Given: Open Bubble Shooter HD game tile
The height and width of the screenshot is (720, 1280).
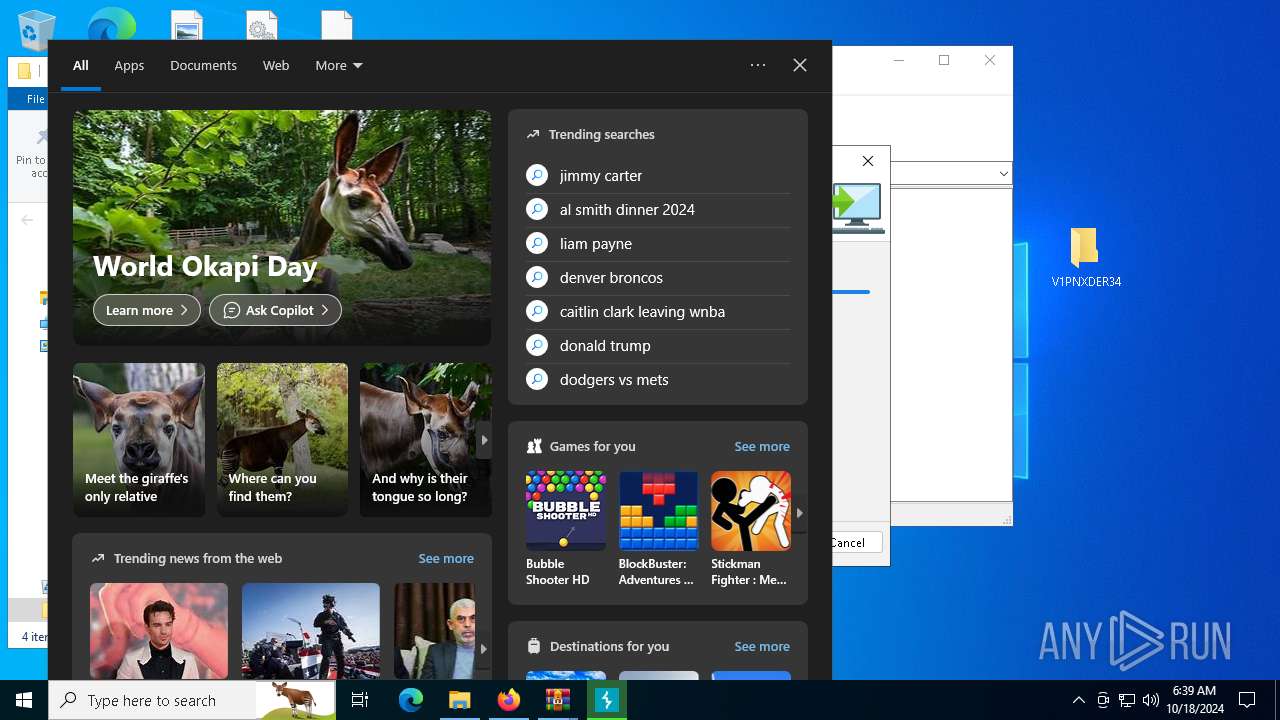Looking at the screenshot, I should pyautogui.click(x=565, y=529).
